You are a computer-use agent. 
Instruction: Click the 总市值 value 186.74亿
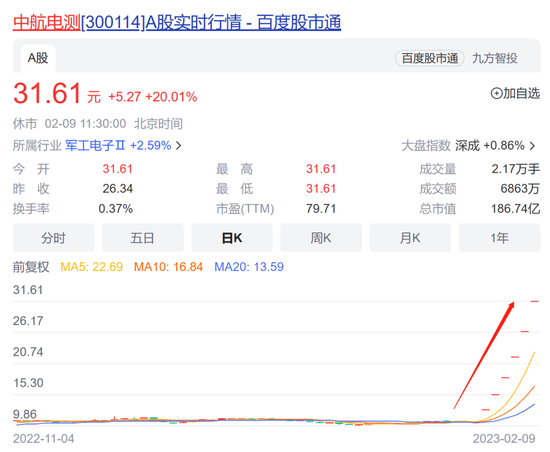tap(515, 209)
